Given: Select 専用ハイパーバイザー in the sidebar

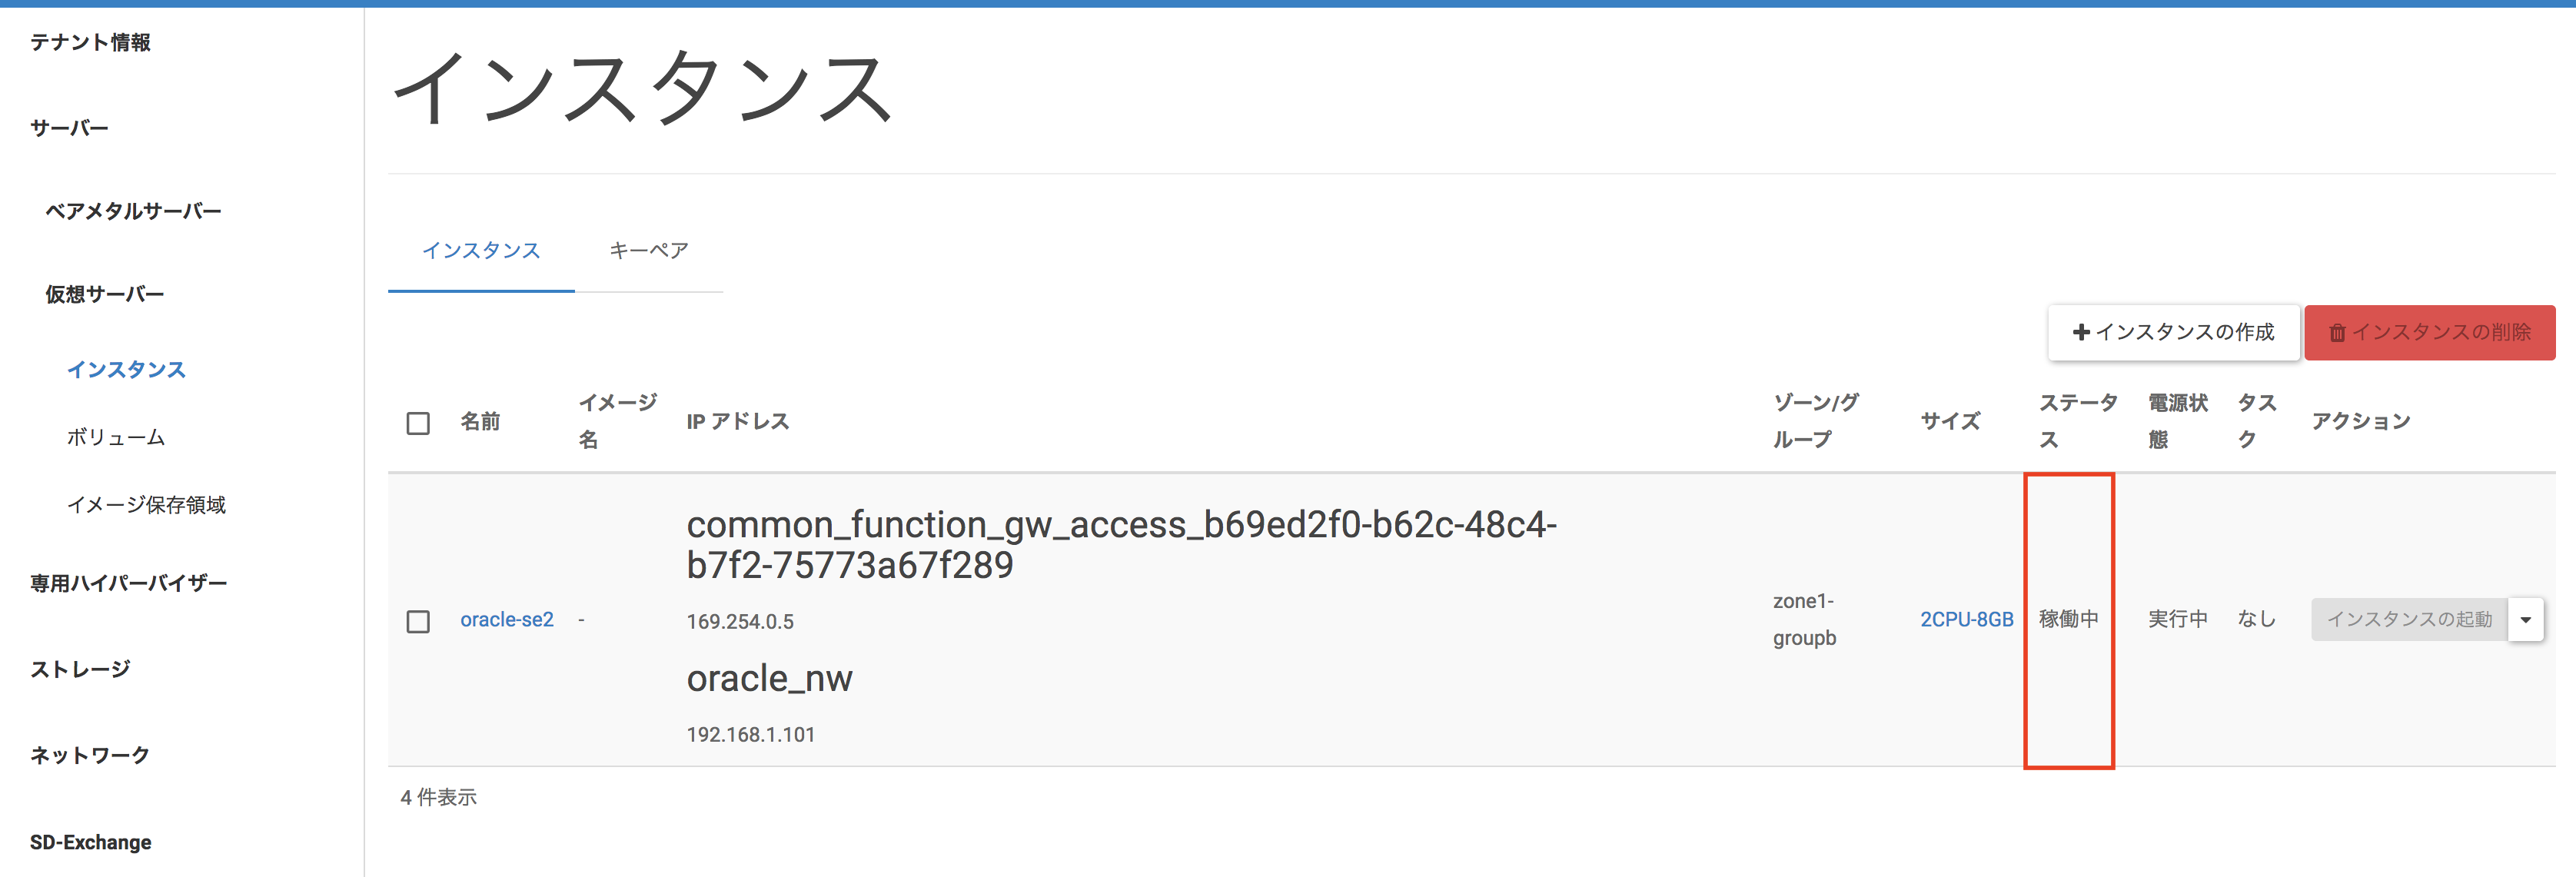Looking at the screenshot, I should (128, 583).
